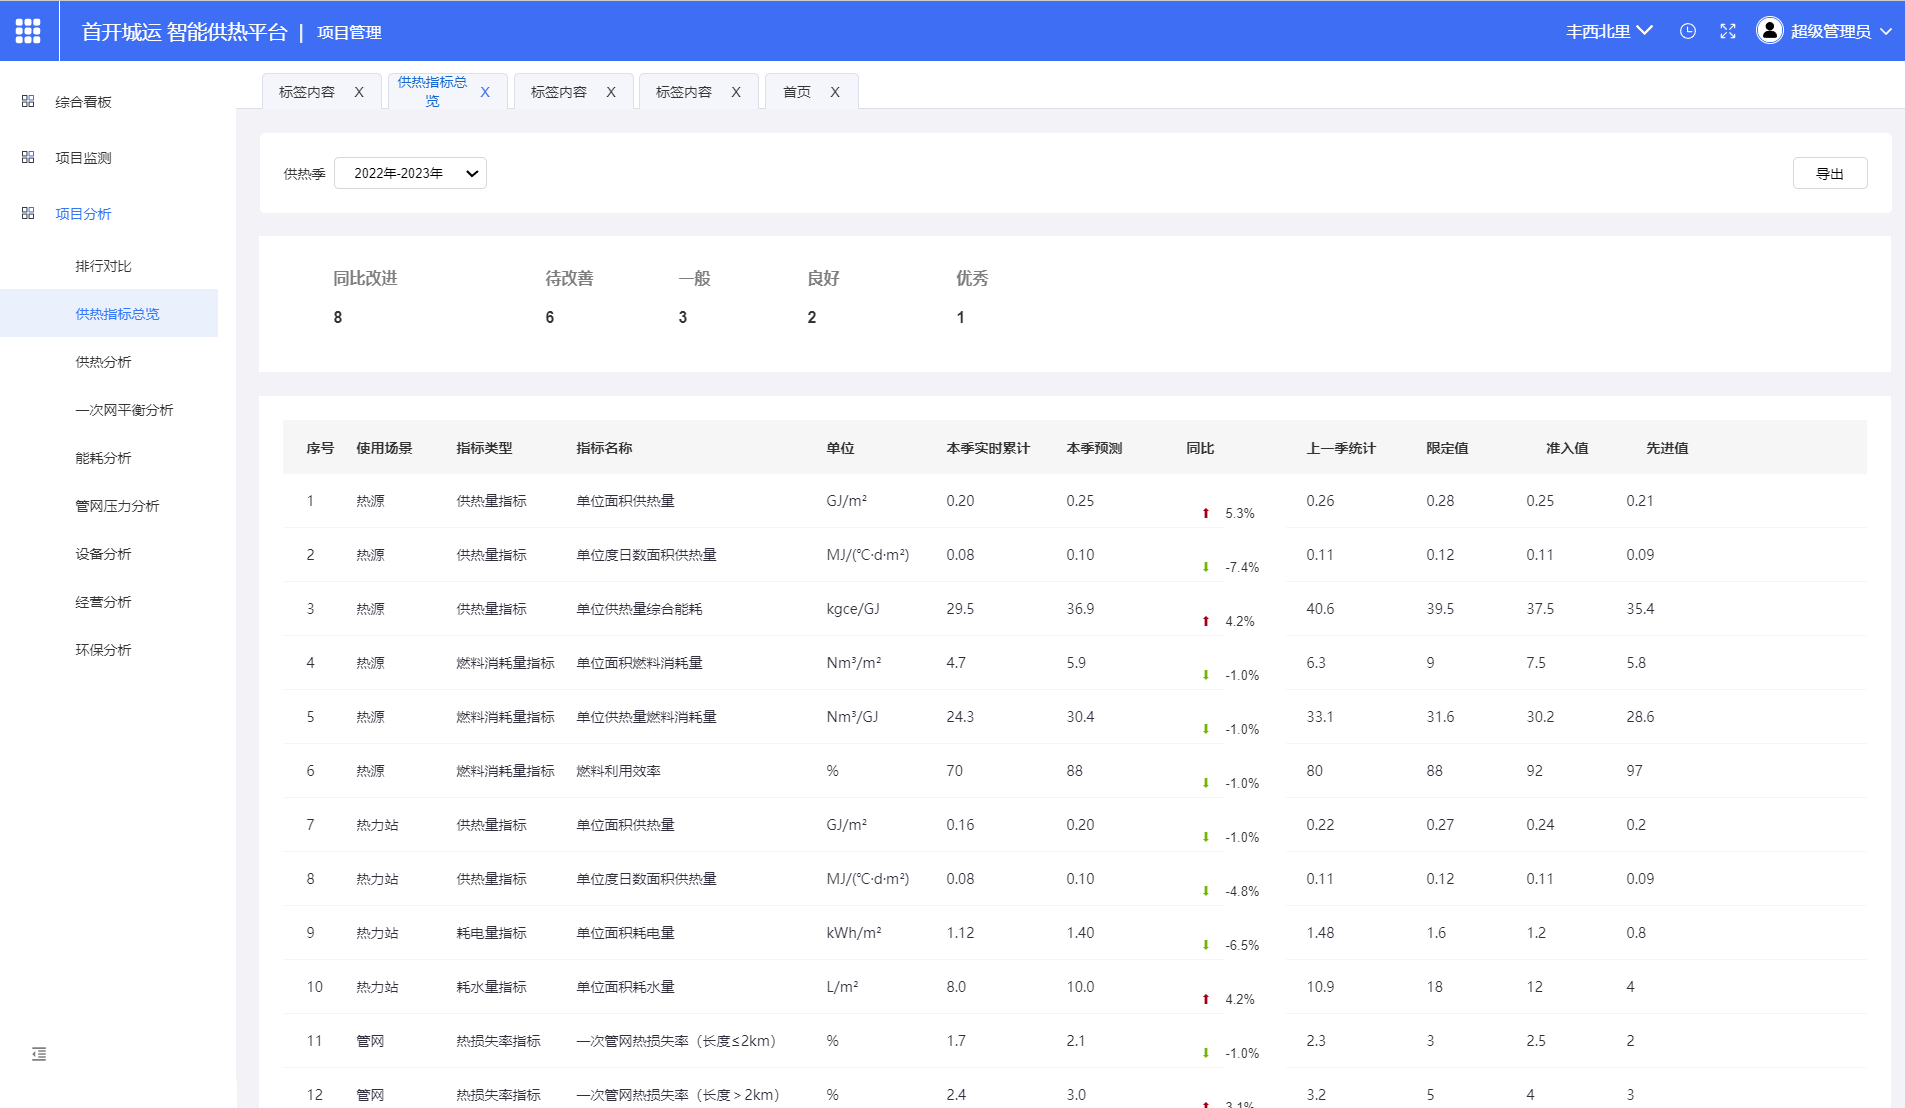This screenshot has width=1905, height=1108.
Task: Click the 优秀 summary label
Action: pos(972,278)
